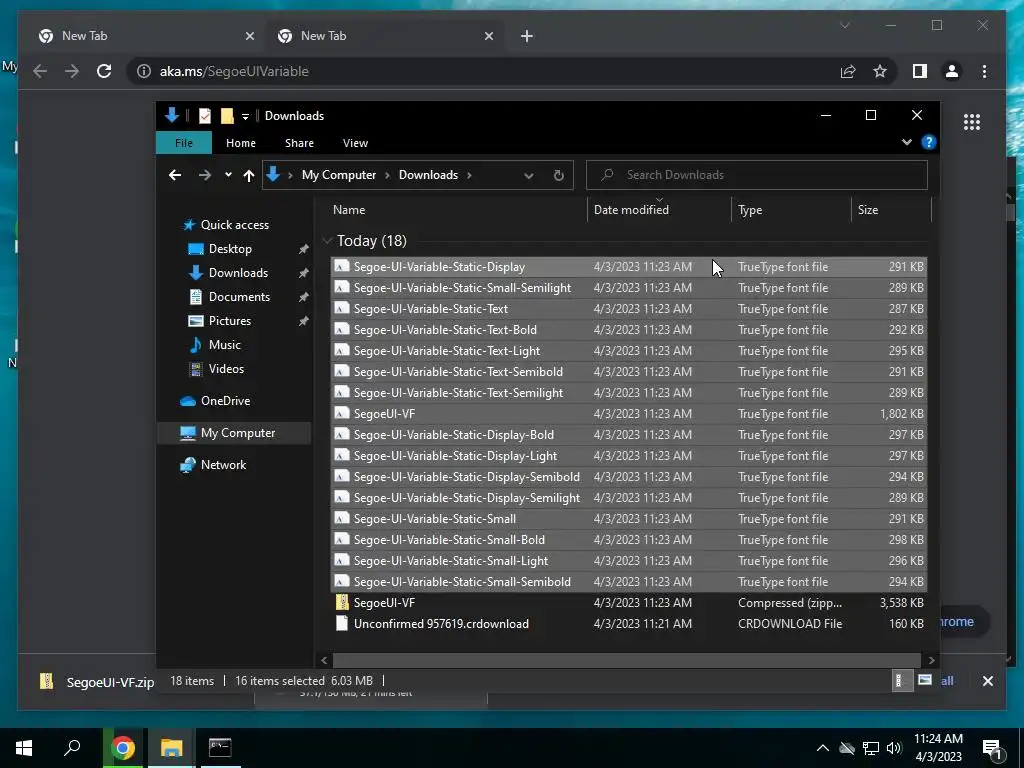Open a new Chrome tab with plus button
The width and height of the screenshot is (1024, 768).
coord(527,37)
